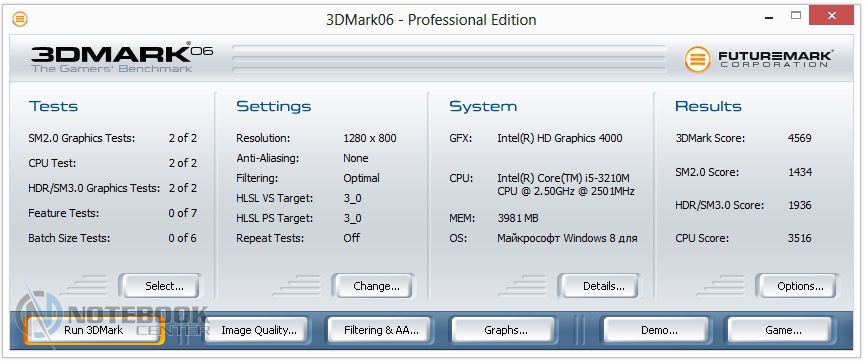Click the System section heading
Image resolution: width=865 pixels, height=362 pixels.
483,106
